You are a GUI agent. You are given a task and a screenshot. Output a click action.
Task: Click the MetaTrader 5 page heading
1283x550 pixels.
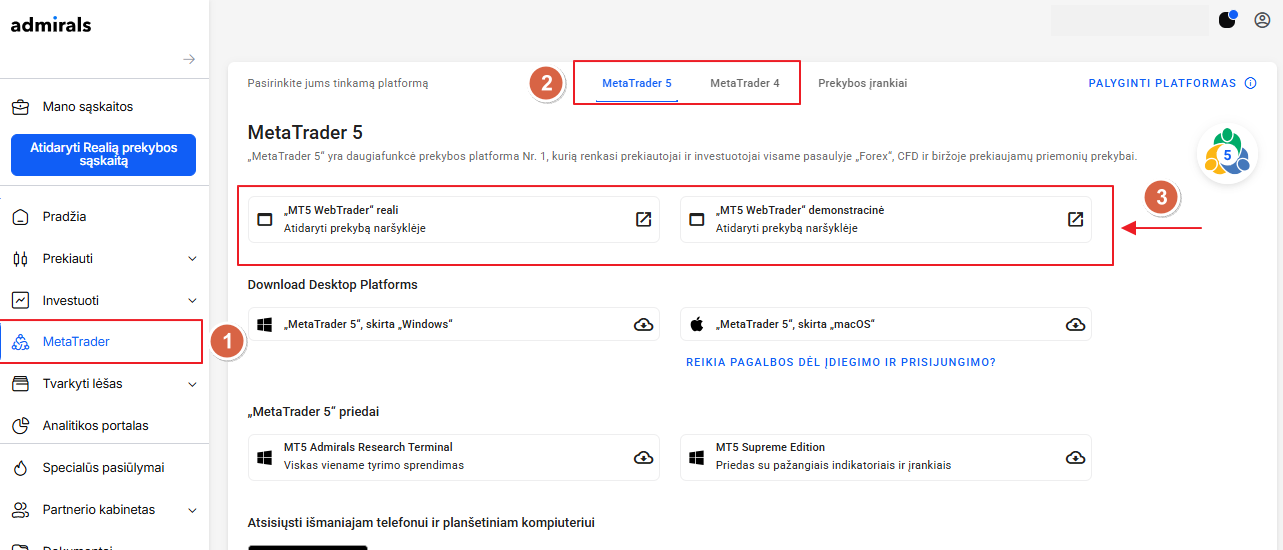tap(305, 132)
